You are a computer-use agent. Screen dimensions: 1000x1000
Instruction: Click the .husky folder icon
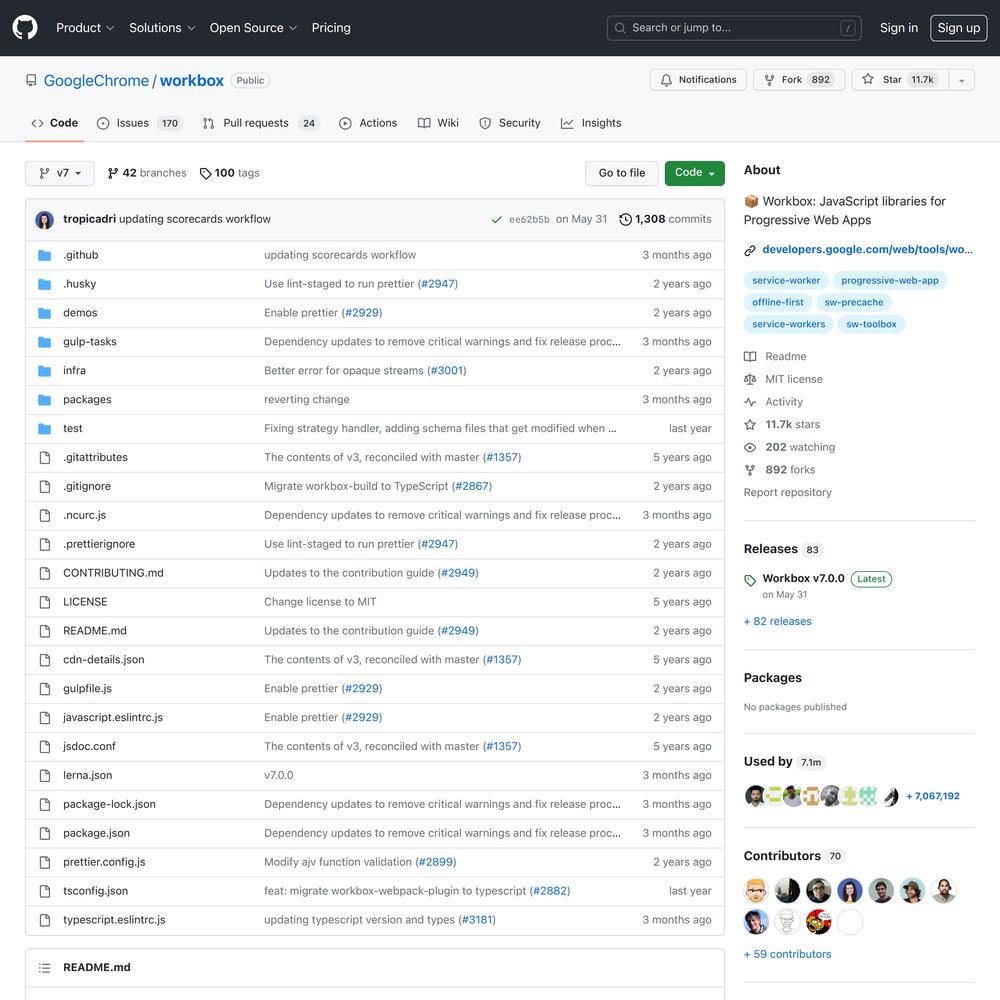point(44,284)
